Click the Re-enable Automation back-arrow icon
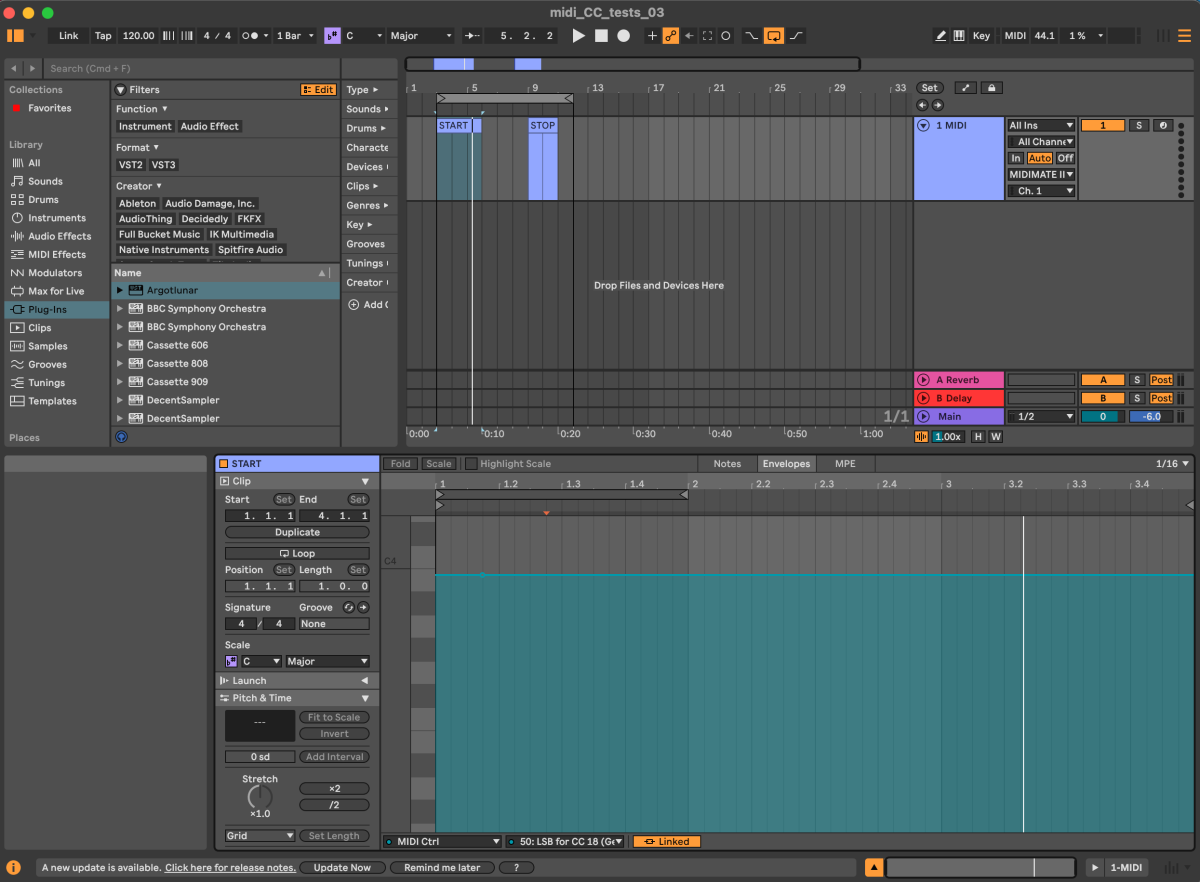This screenshot has width=1200, height=882. point(689,35)
